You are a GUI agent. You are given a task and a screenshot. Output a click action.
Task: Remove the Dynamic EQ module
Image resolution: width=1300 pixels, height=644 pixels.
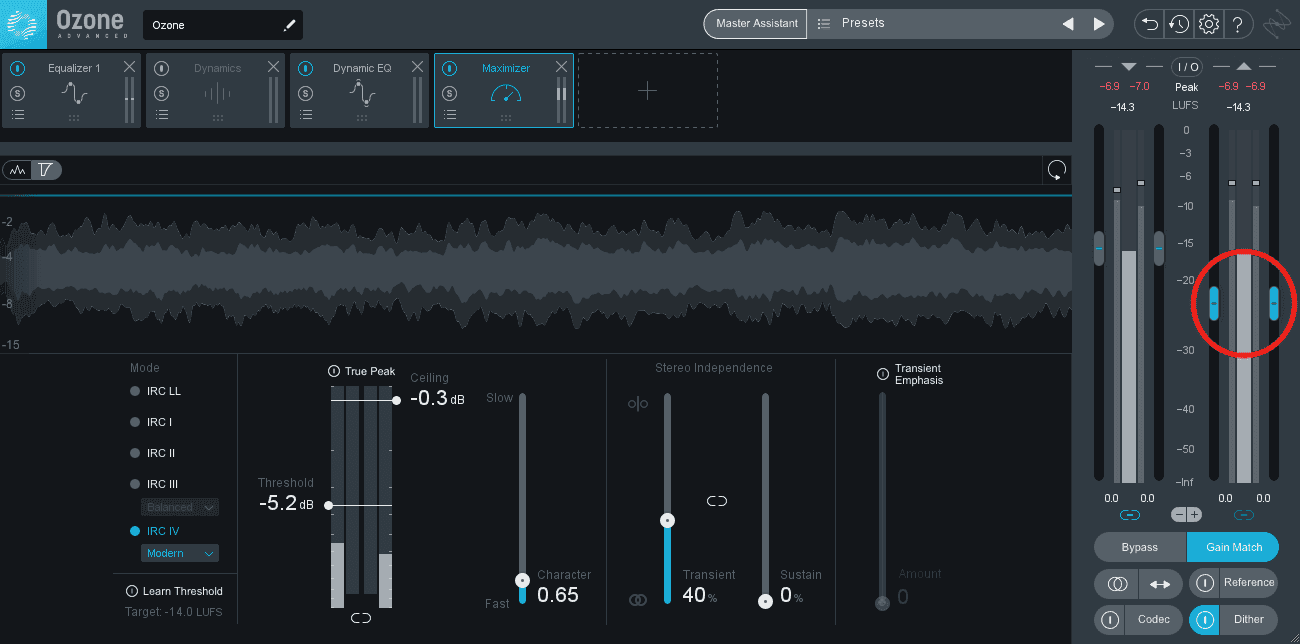coord(417,67)
